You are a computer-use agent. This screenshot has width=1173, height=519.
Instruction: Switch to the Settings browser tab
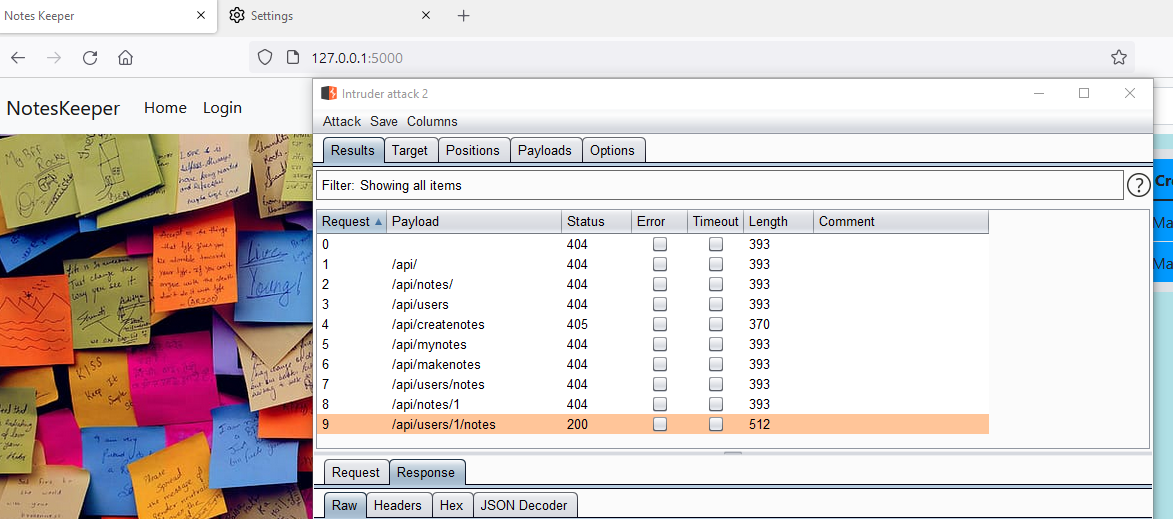329,16
